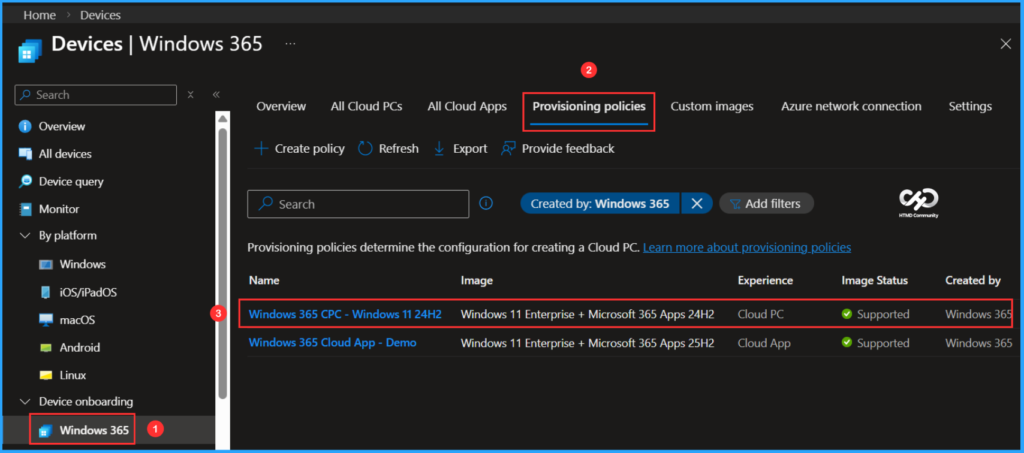Click the Windows 365 sidebar icon
Screen dimensions: 1024x453
45,430
